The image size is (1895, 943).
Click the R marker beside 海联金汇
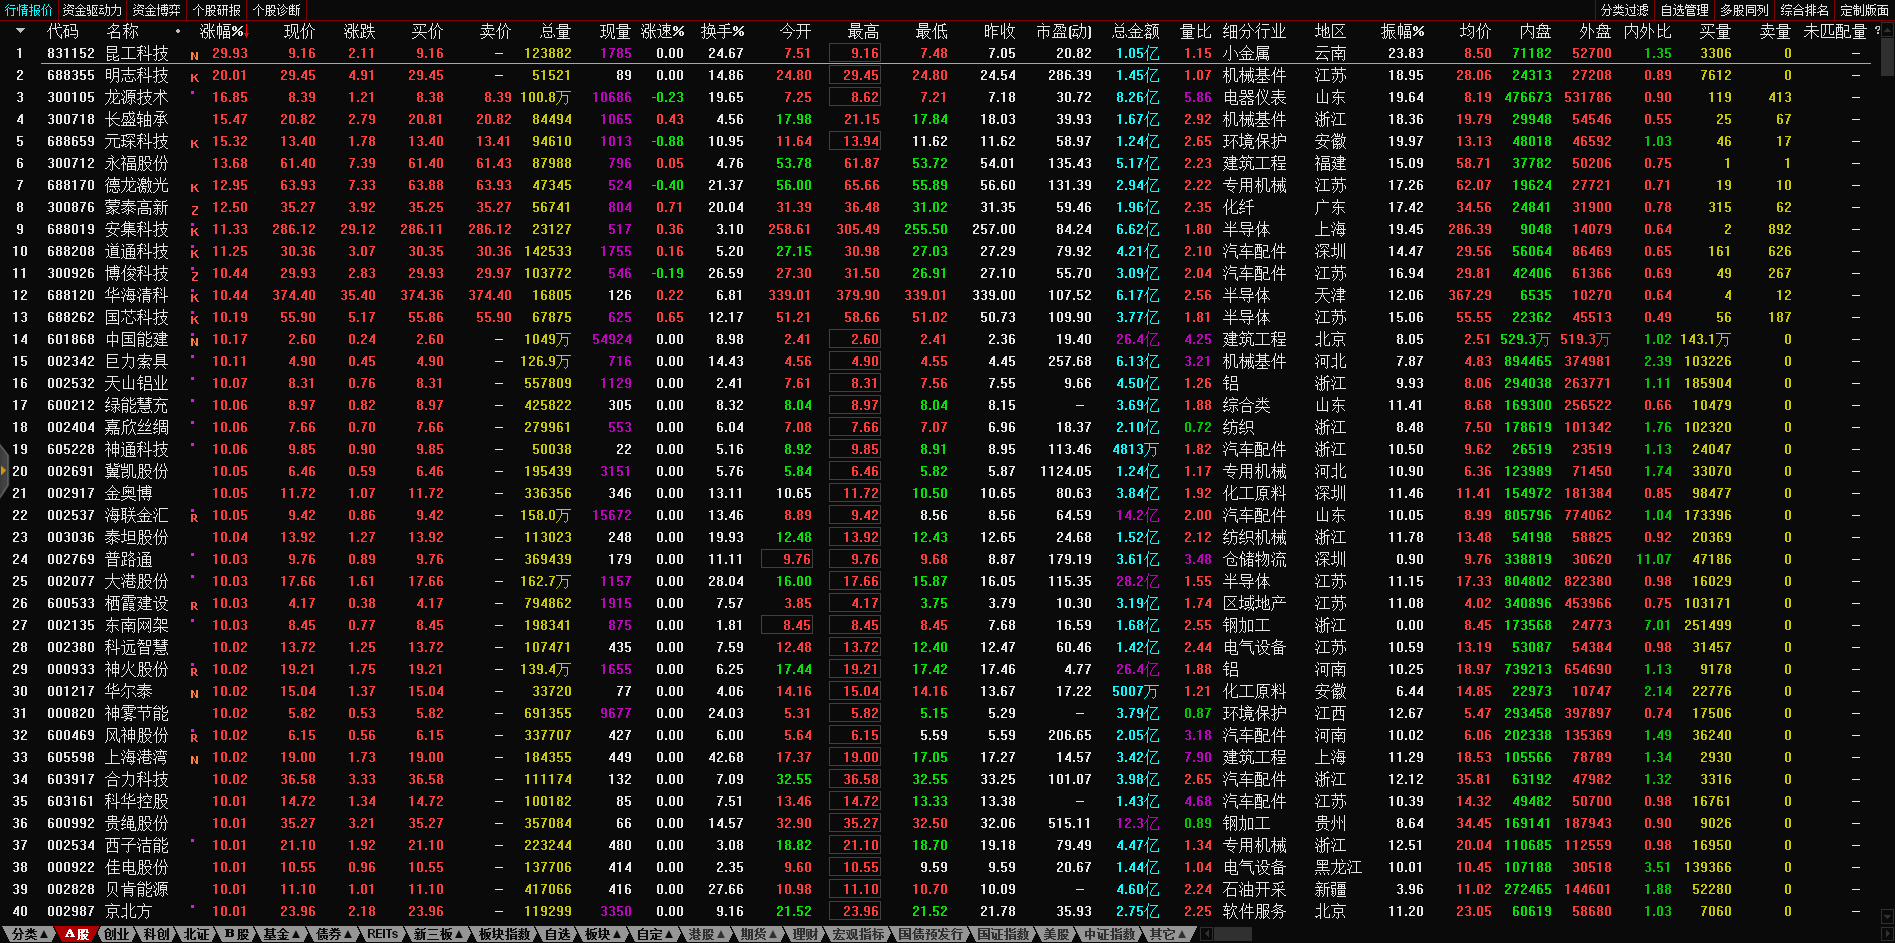click(194, 517)
